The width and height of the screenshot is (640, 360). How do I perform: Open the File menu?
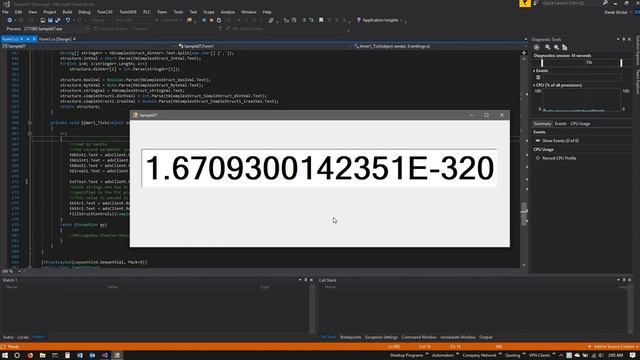pyautogui.click(x=5, y=12)
